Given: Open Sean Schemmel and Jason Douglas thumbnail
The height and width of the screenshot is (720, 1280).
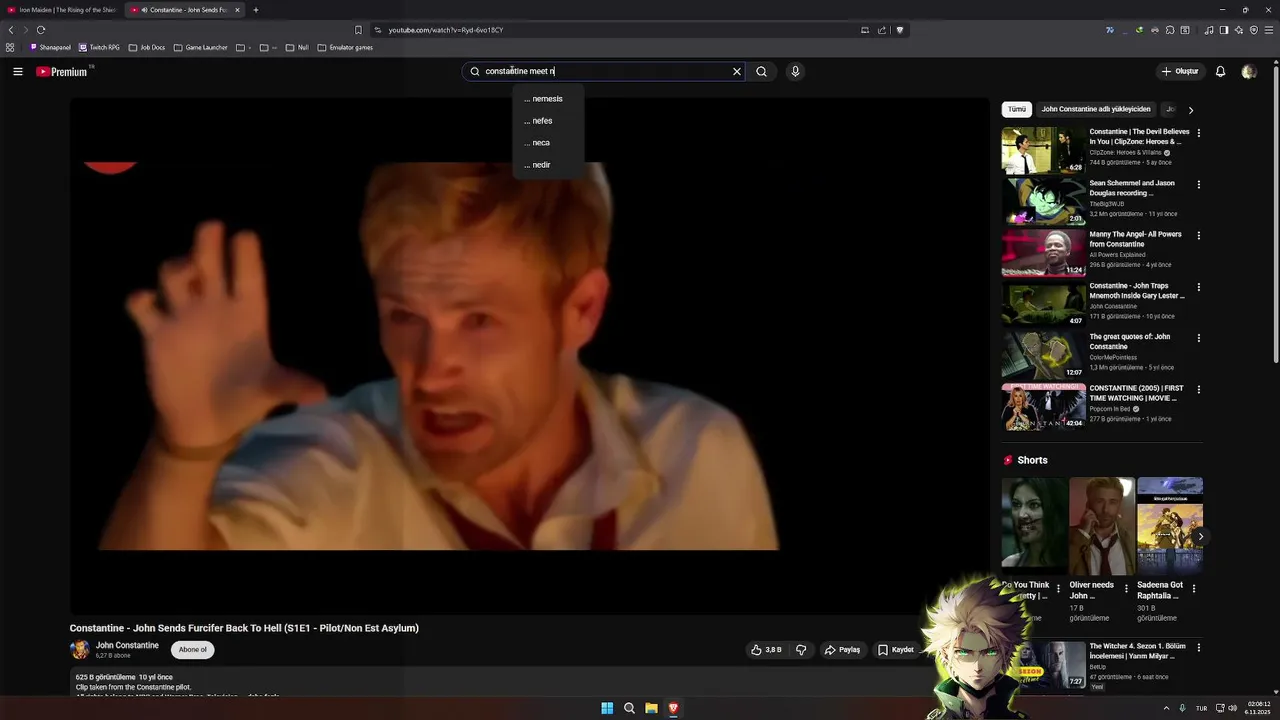Looking at the screenshot, I should pos(1044,201).
